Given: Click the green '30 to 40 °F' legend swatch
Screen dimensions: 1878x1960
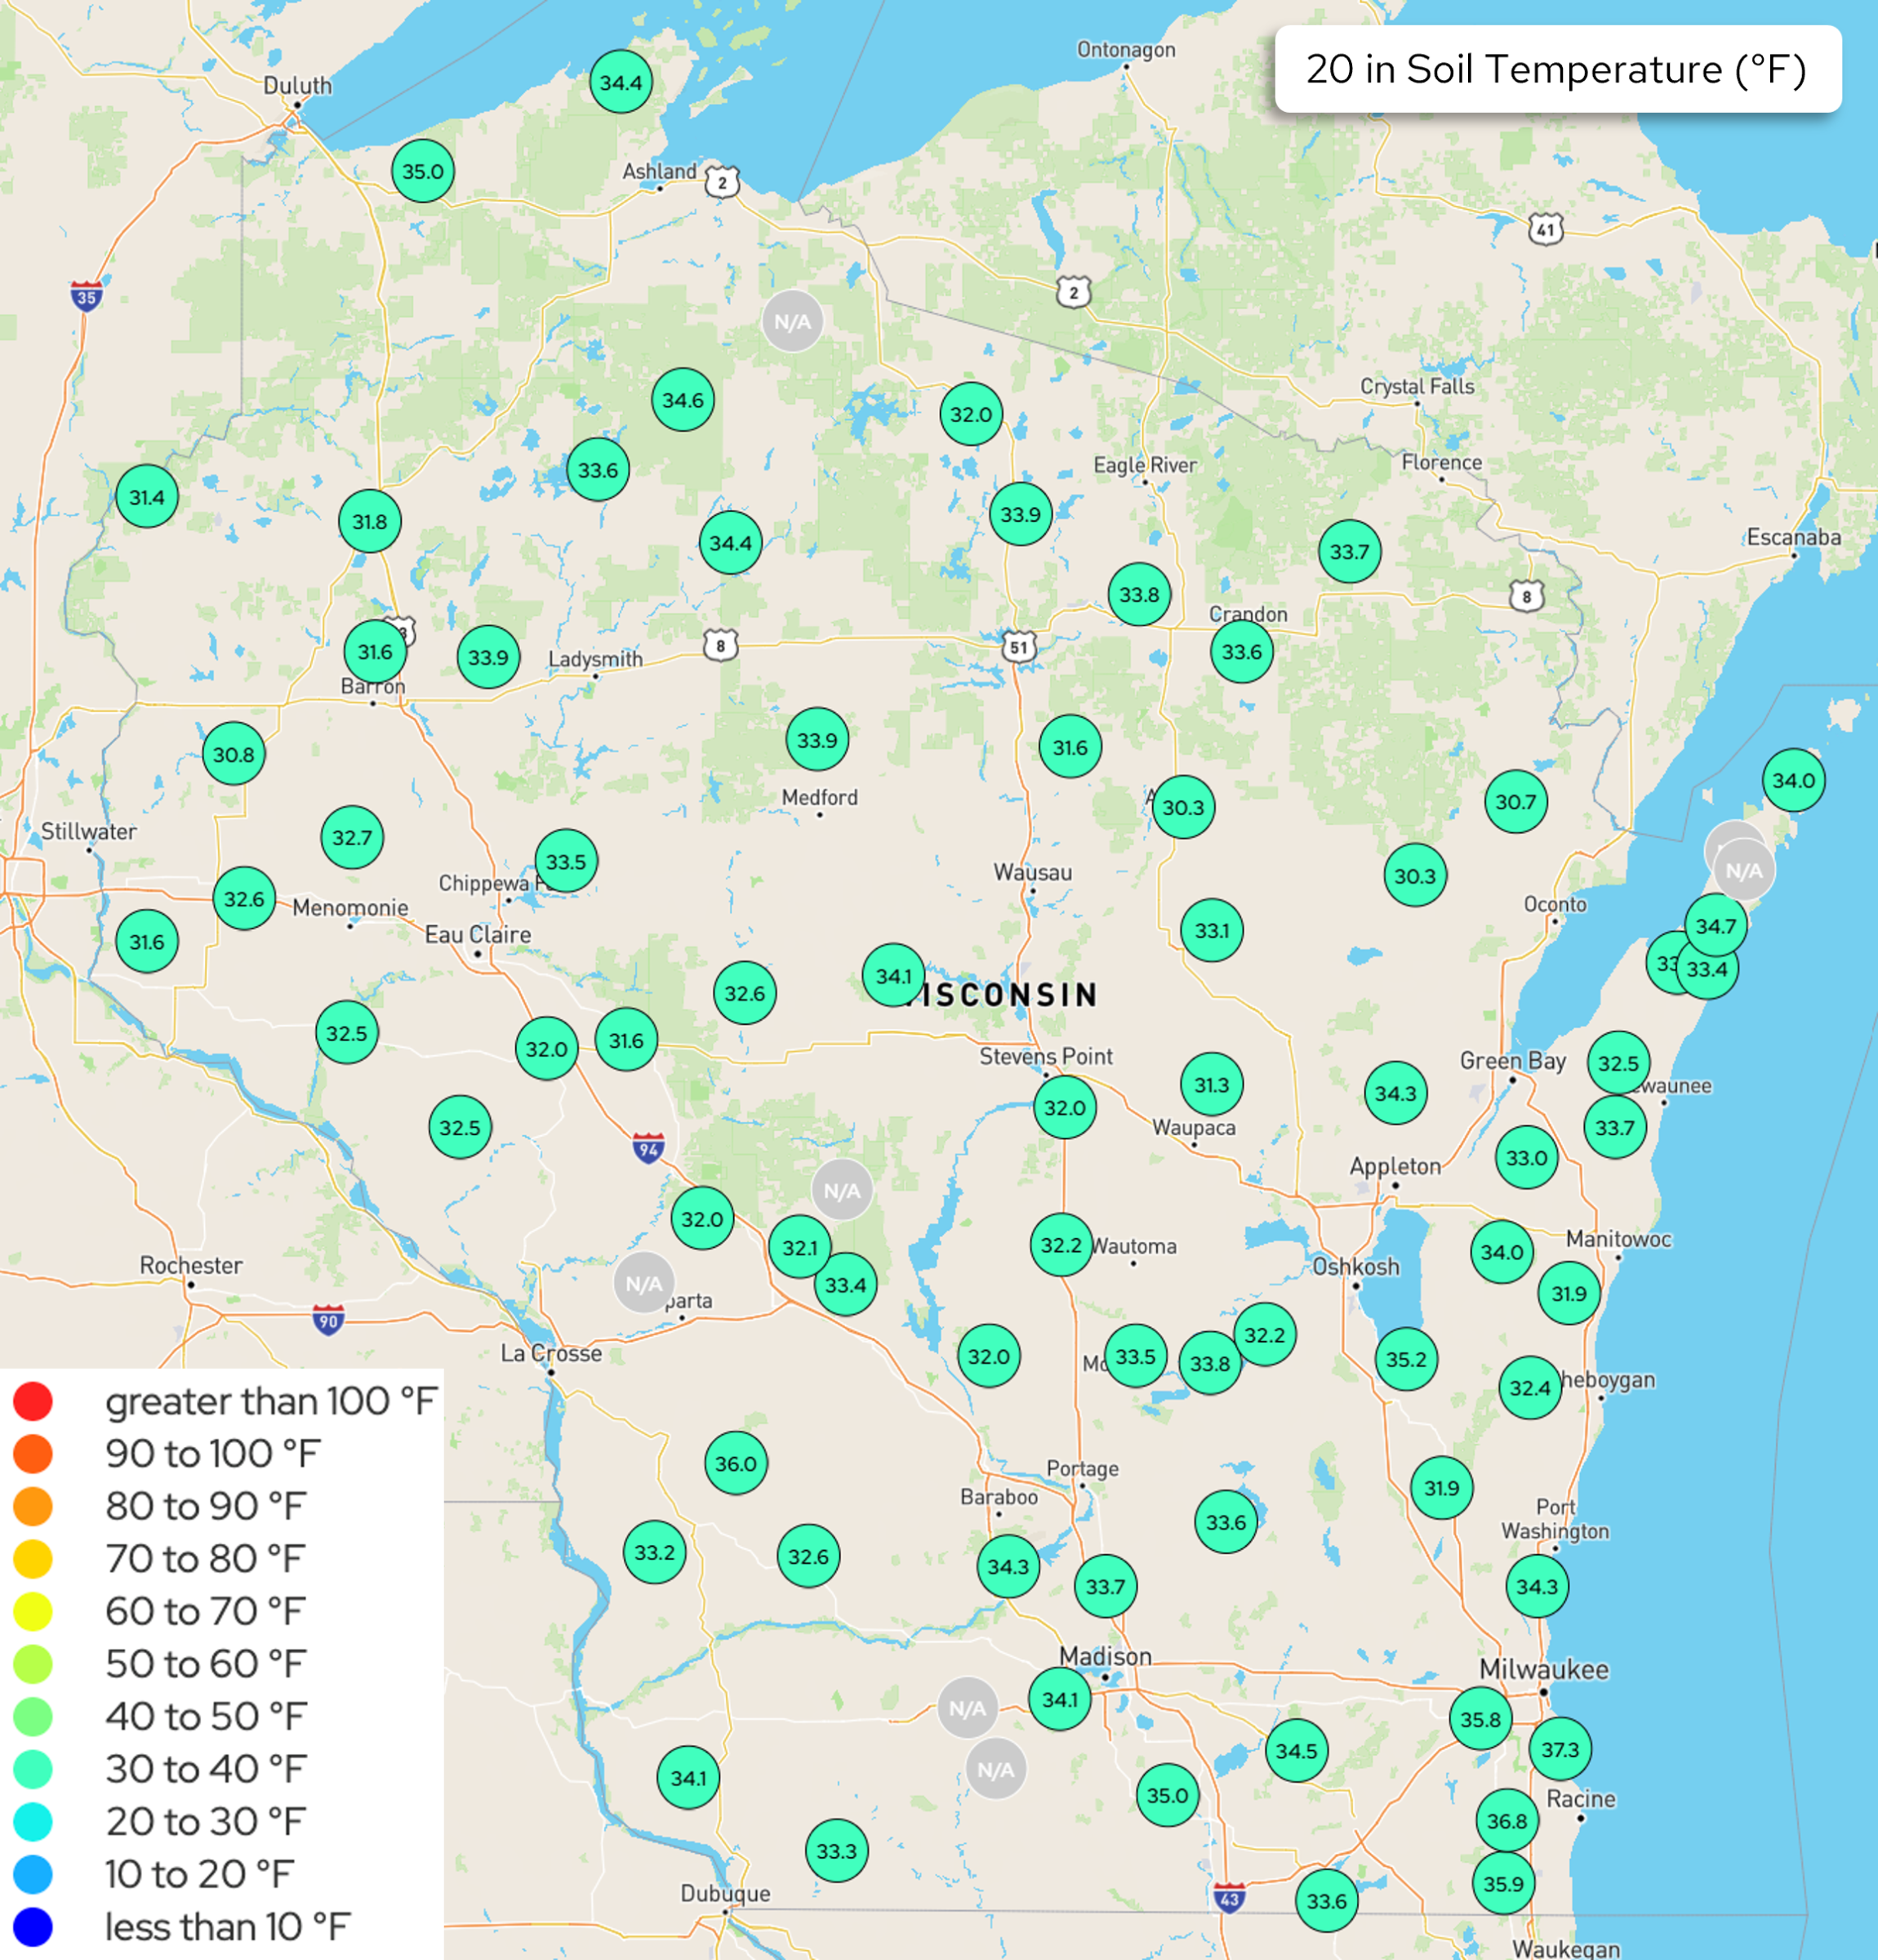Looking at the screenshot, I should tap(33, 1769).
